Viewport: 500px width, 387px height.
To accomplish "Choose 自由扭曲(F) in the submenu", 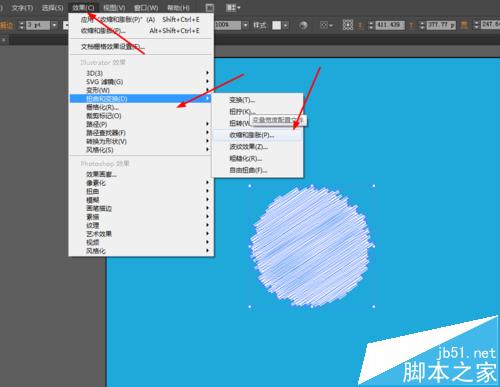I will click(x=257, y=170).
